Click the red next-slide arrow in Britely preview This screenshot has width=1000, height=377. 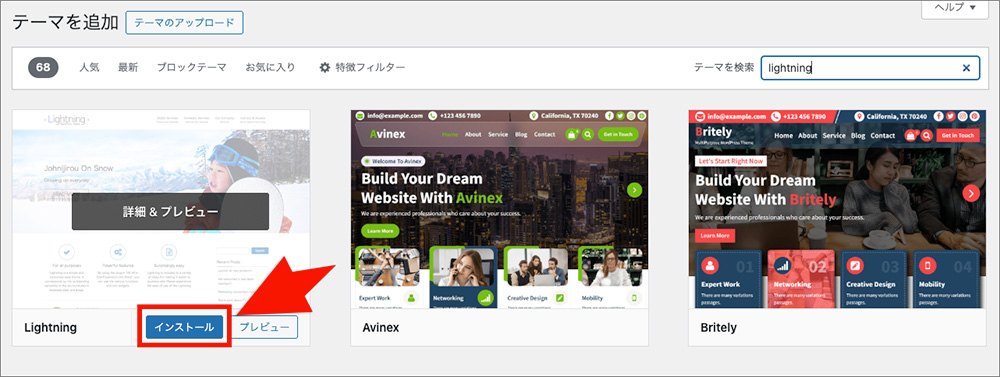[971, 193]
